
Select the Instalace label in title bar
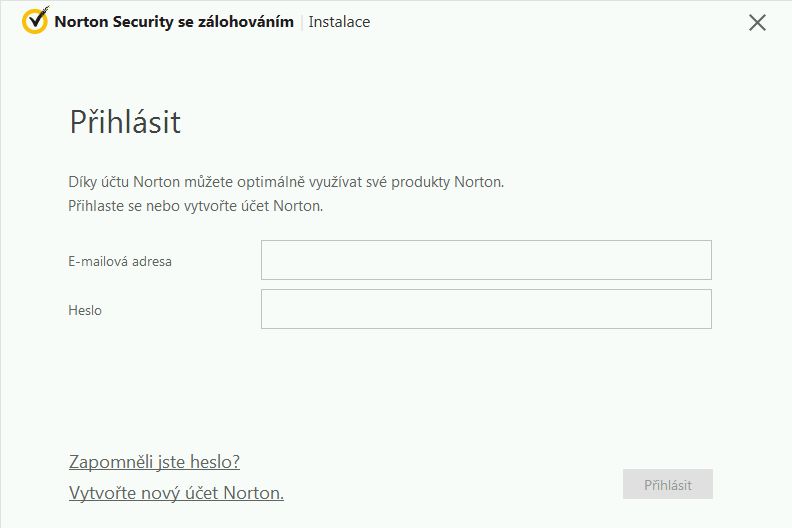[x=339, y=21]
